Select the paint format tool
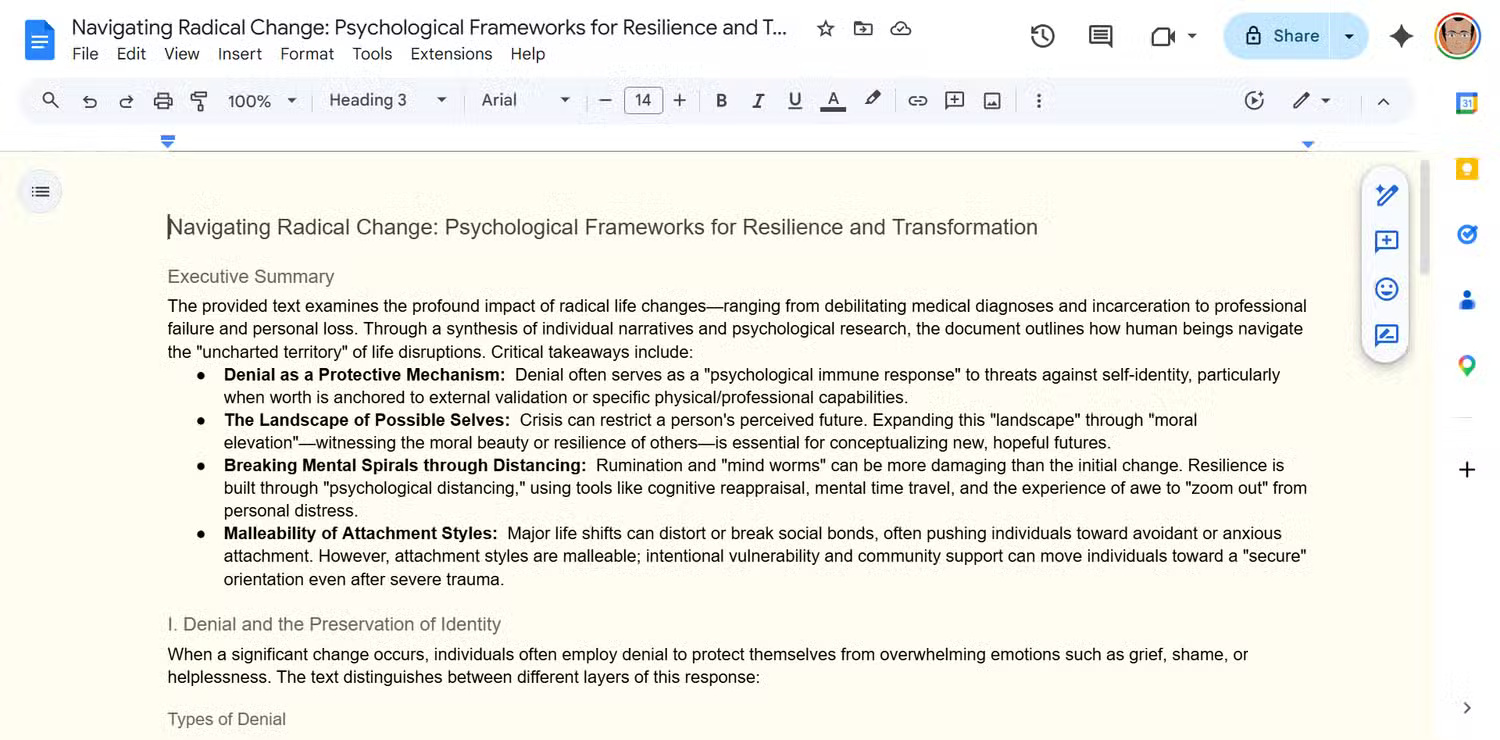The image size is (1500, 740). (x=199, y=100)
